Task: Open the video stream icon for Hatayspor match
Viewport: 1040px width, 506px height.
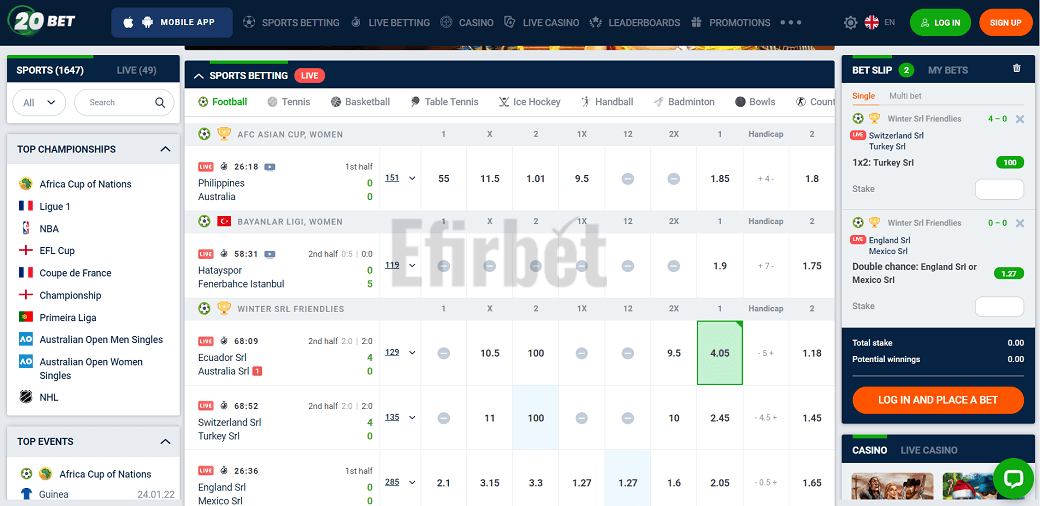Action: pyautogui.click(x=269, y=254)
